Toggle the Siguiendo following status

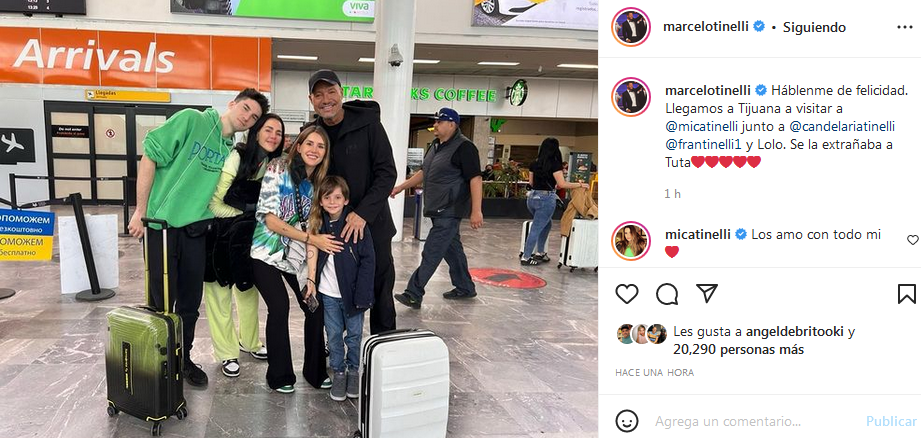(x=814, y=27)
